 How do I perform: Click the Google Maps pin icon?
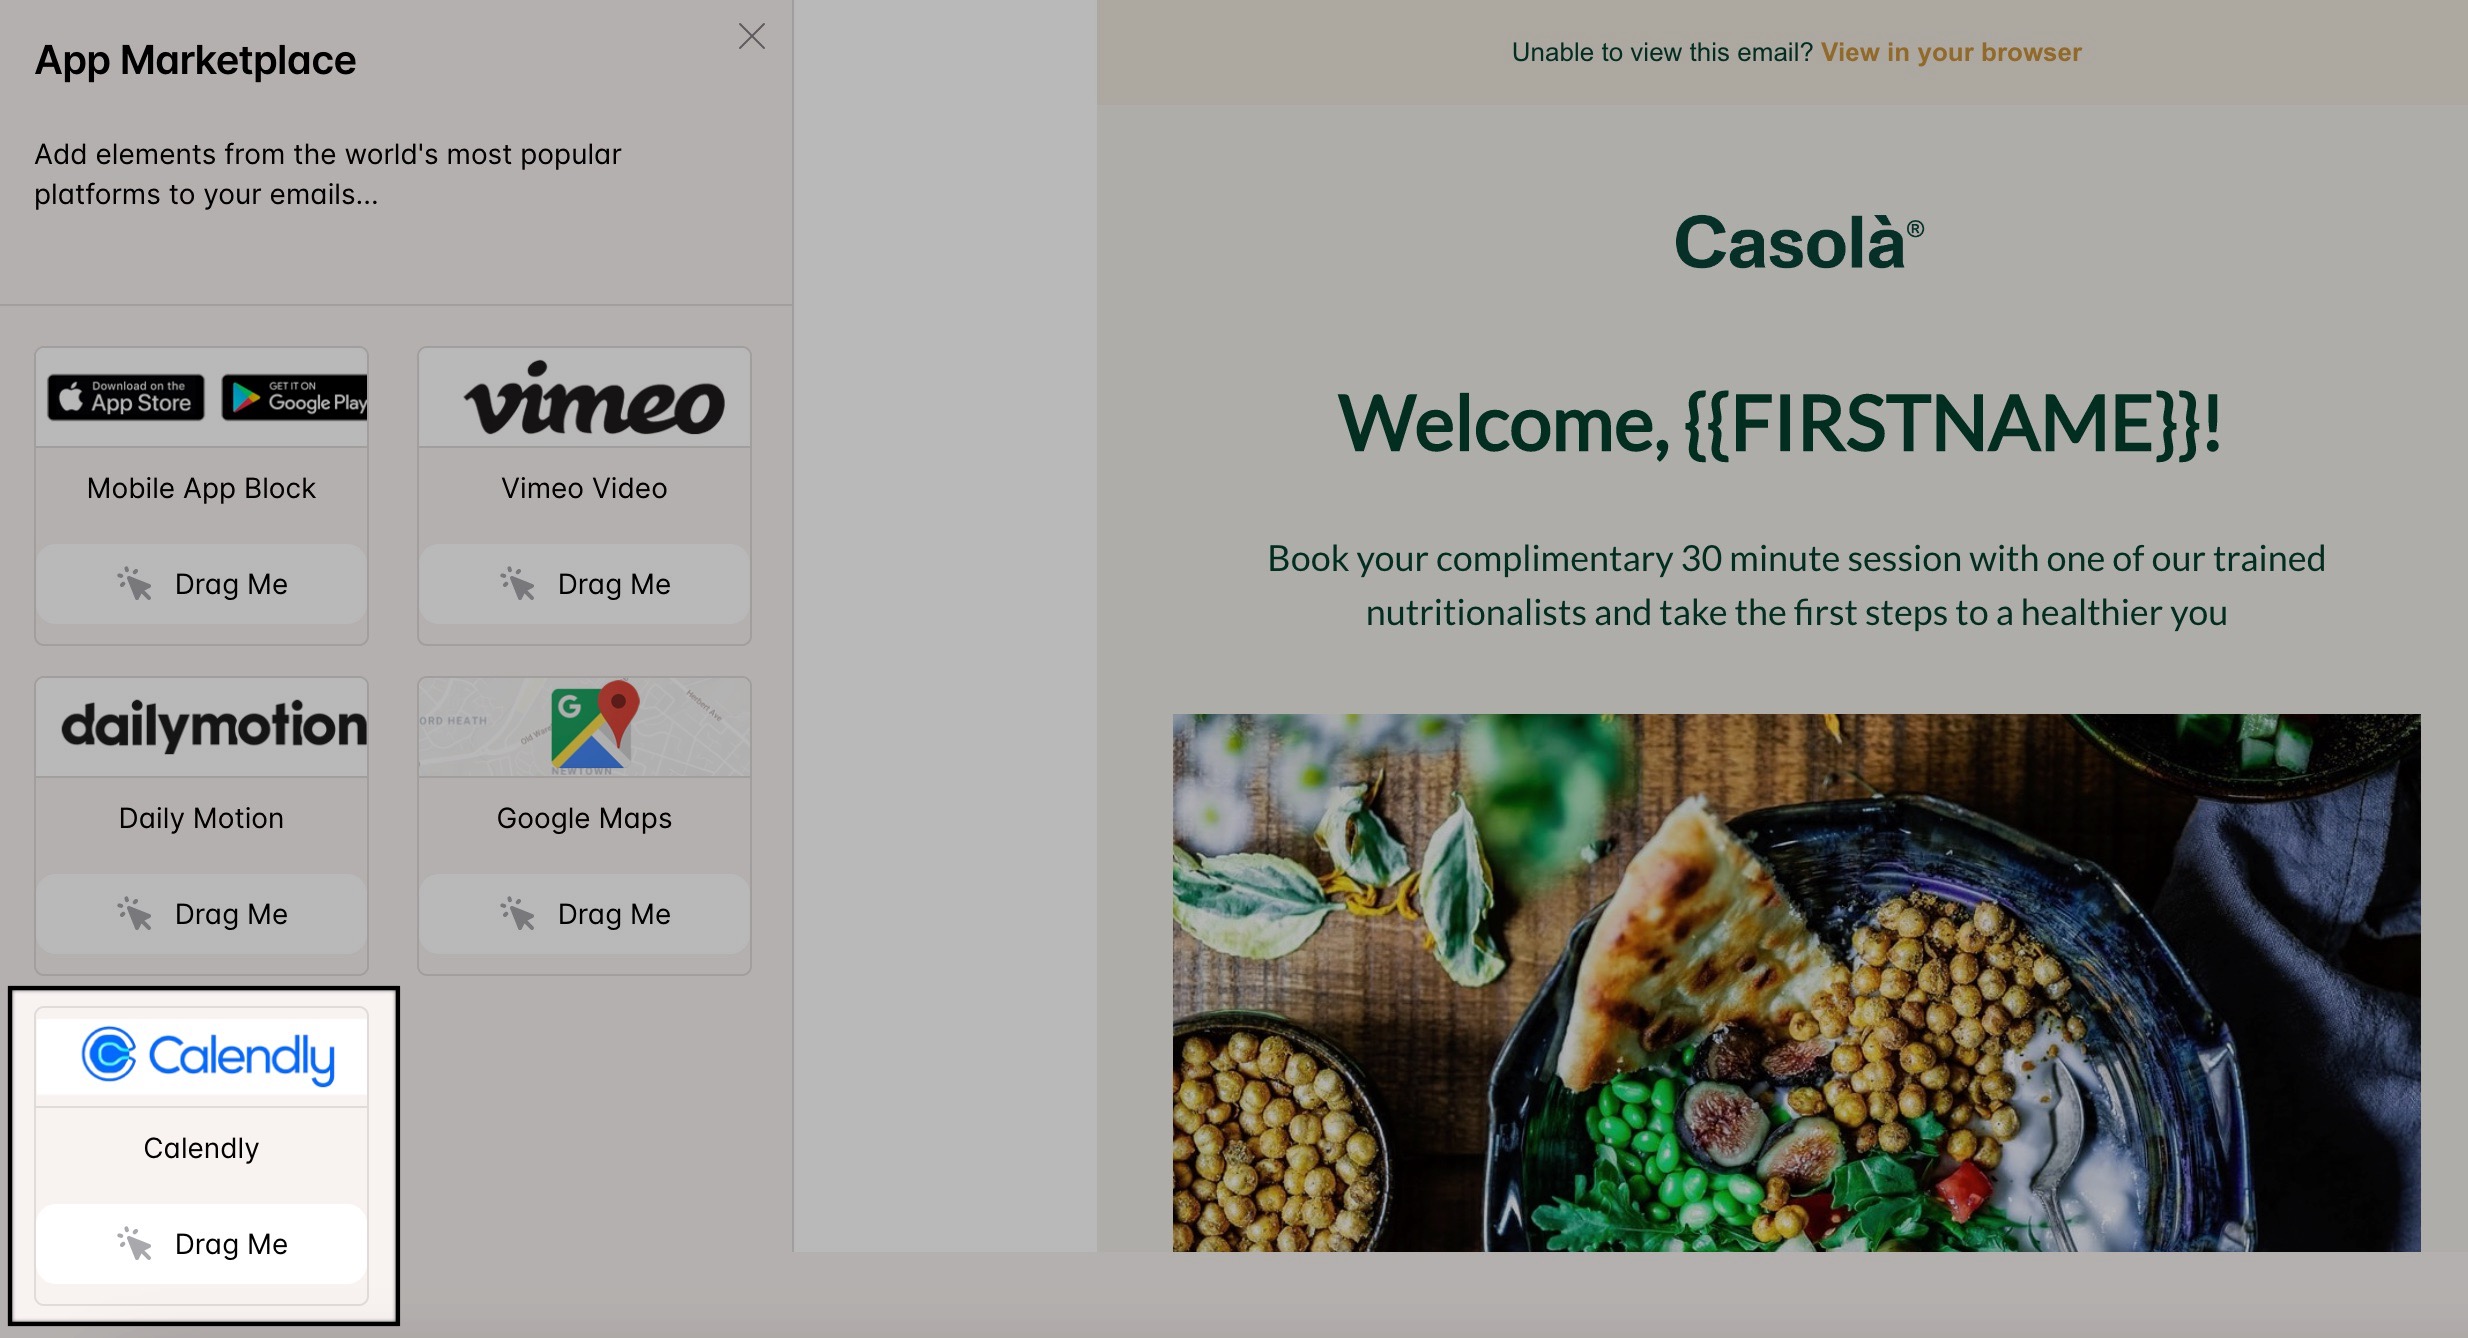click(618, 709)
